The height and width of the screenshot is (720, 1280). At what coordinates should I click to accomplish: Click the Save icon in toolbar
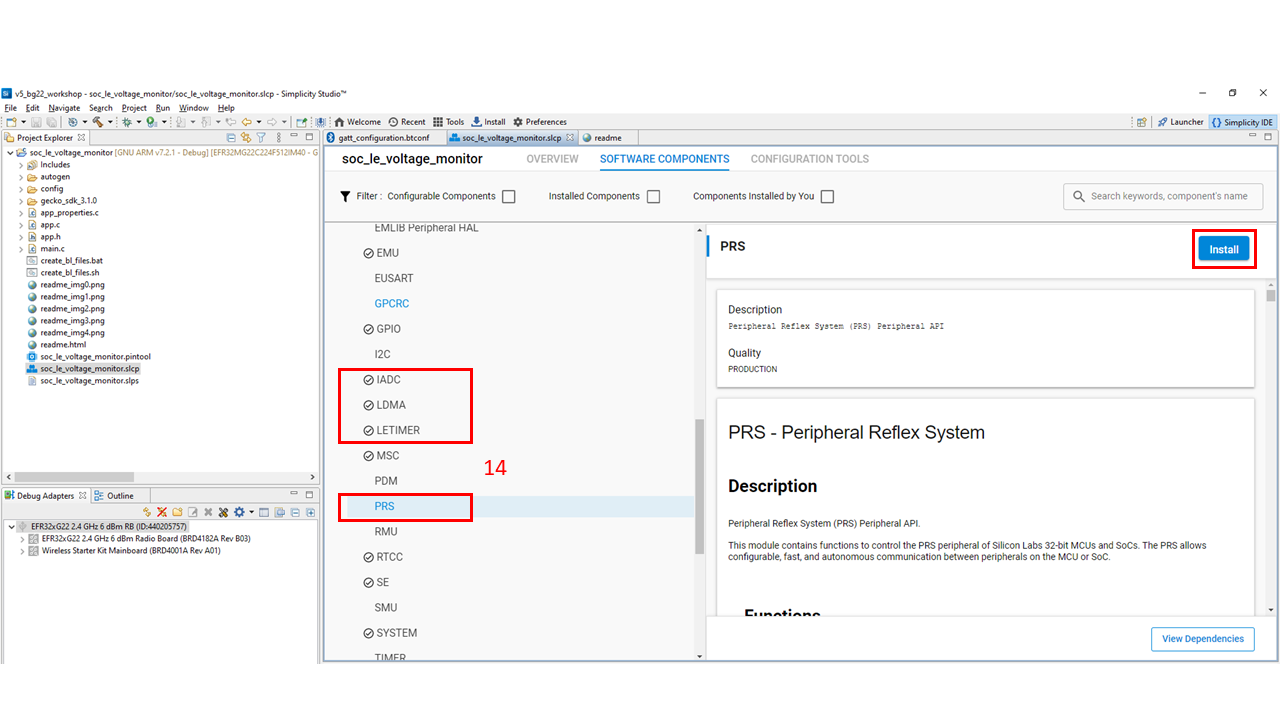[x=36, y=122]
